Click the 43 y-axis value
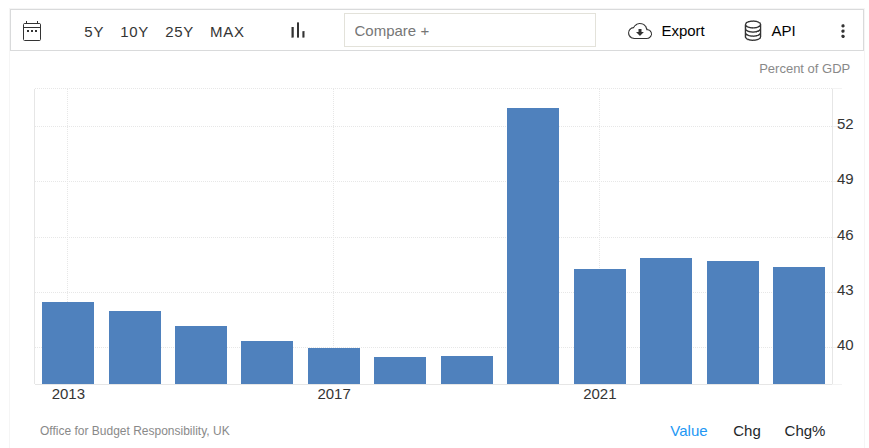 pyautogui.click(x=845, y=291)
